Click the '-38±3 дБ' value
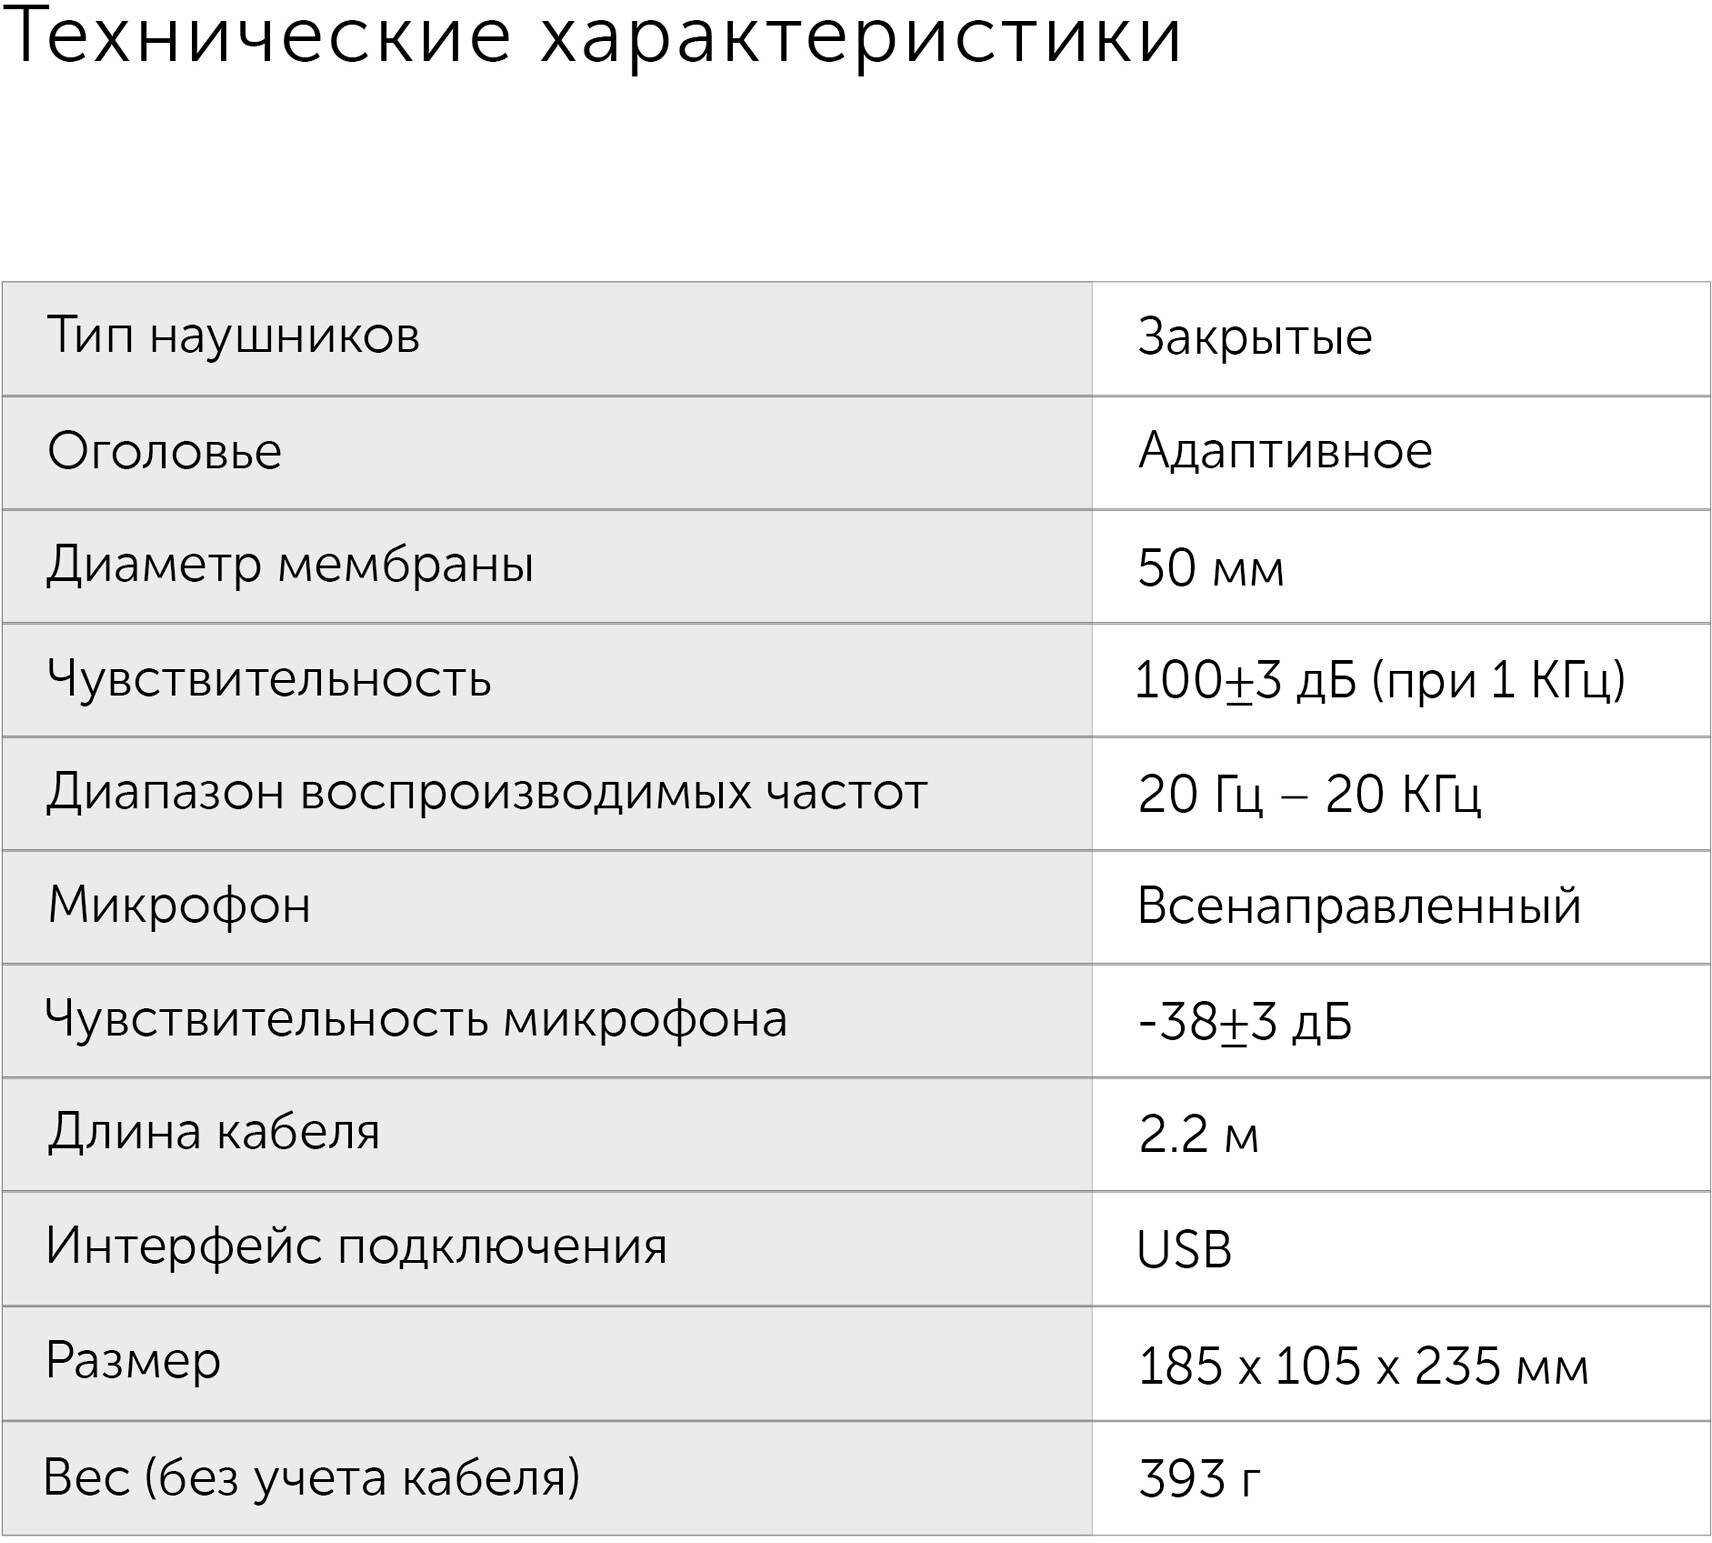 1245,1022
